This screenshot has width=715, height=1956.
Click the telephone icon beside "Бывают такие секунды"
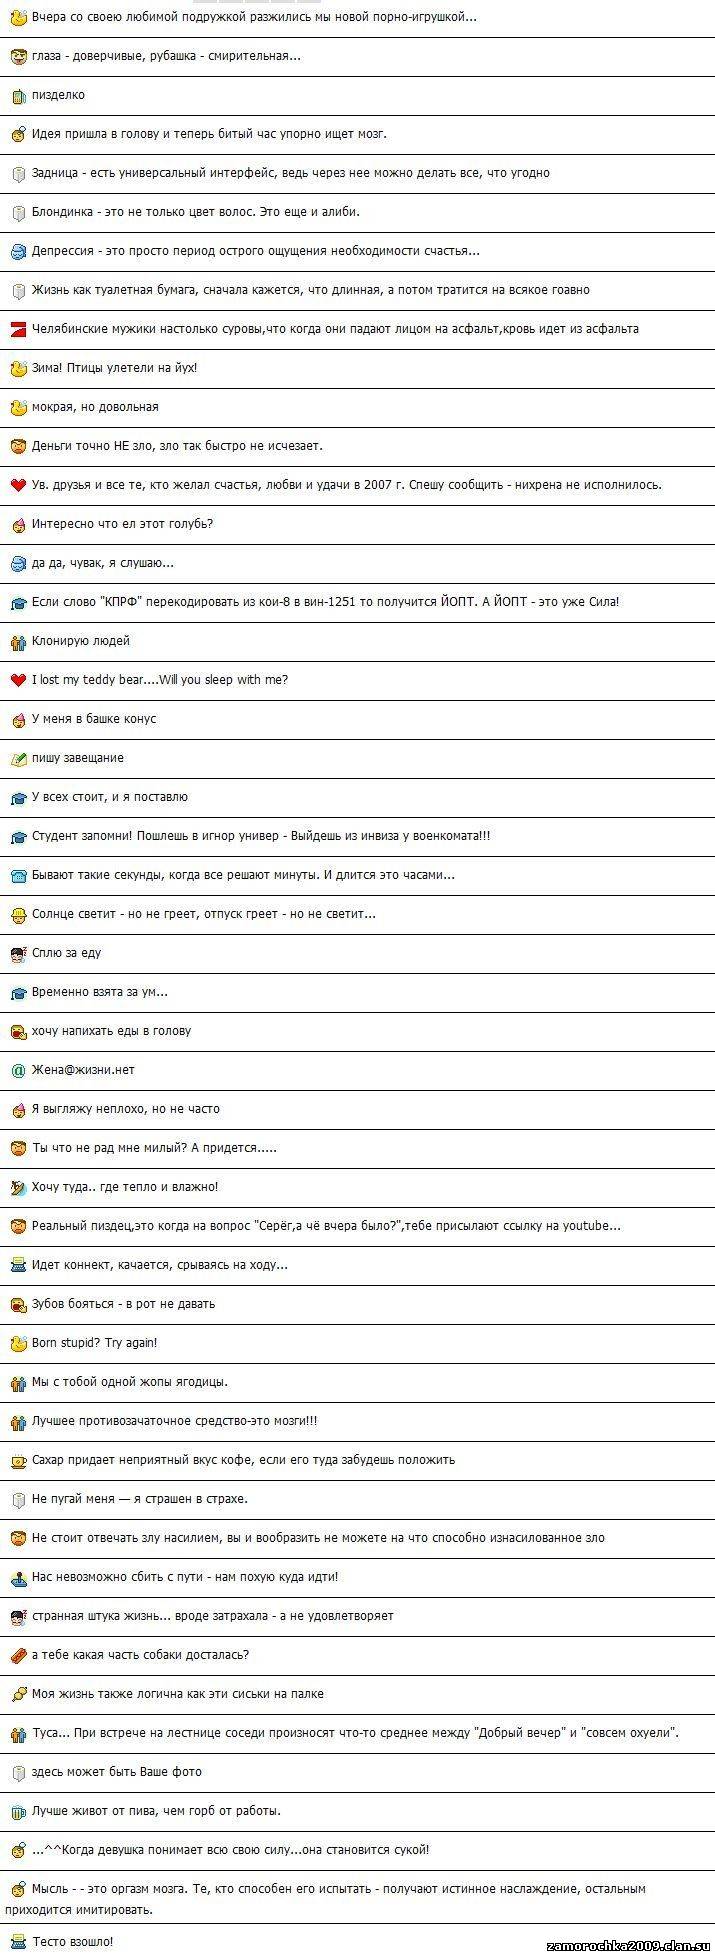(17, 875)
